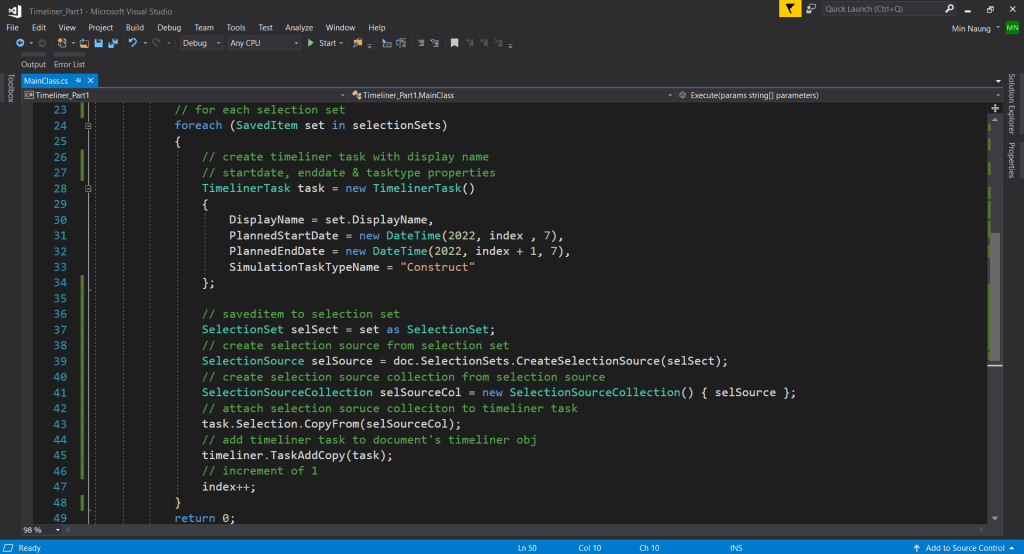Image resolution: width=1024 pixels, height=554 pixels.
Task: Click the Open File folder icon
Action: coord(85,43)
